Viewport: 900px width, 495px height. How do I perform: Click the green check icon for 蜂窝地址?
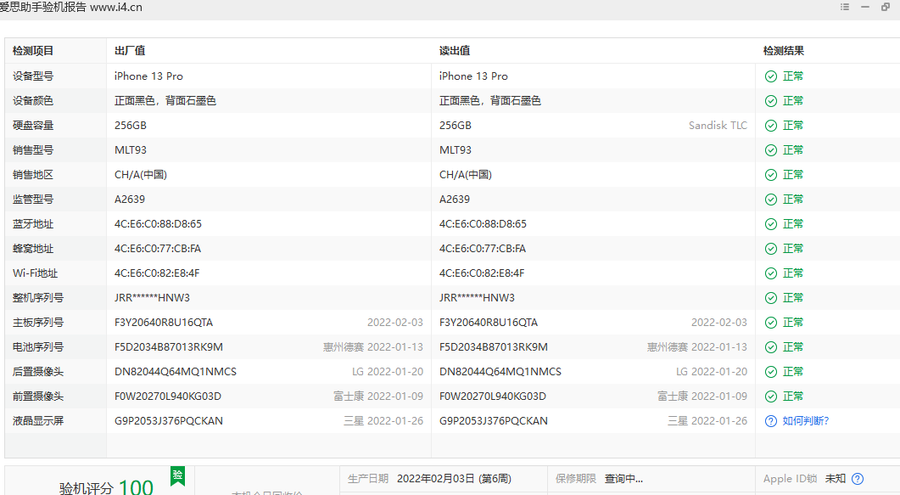click(x=771, y=249)
